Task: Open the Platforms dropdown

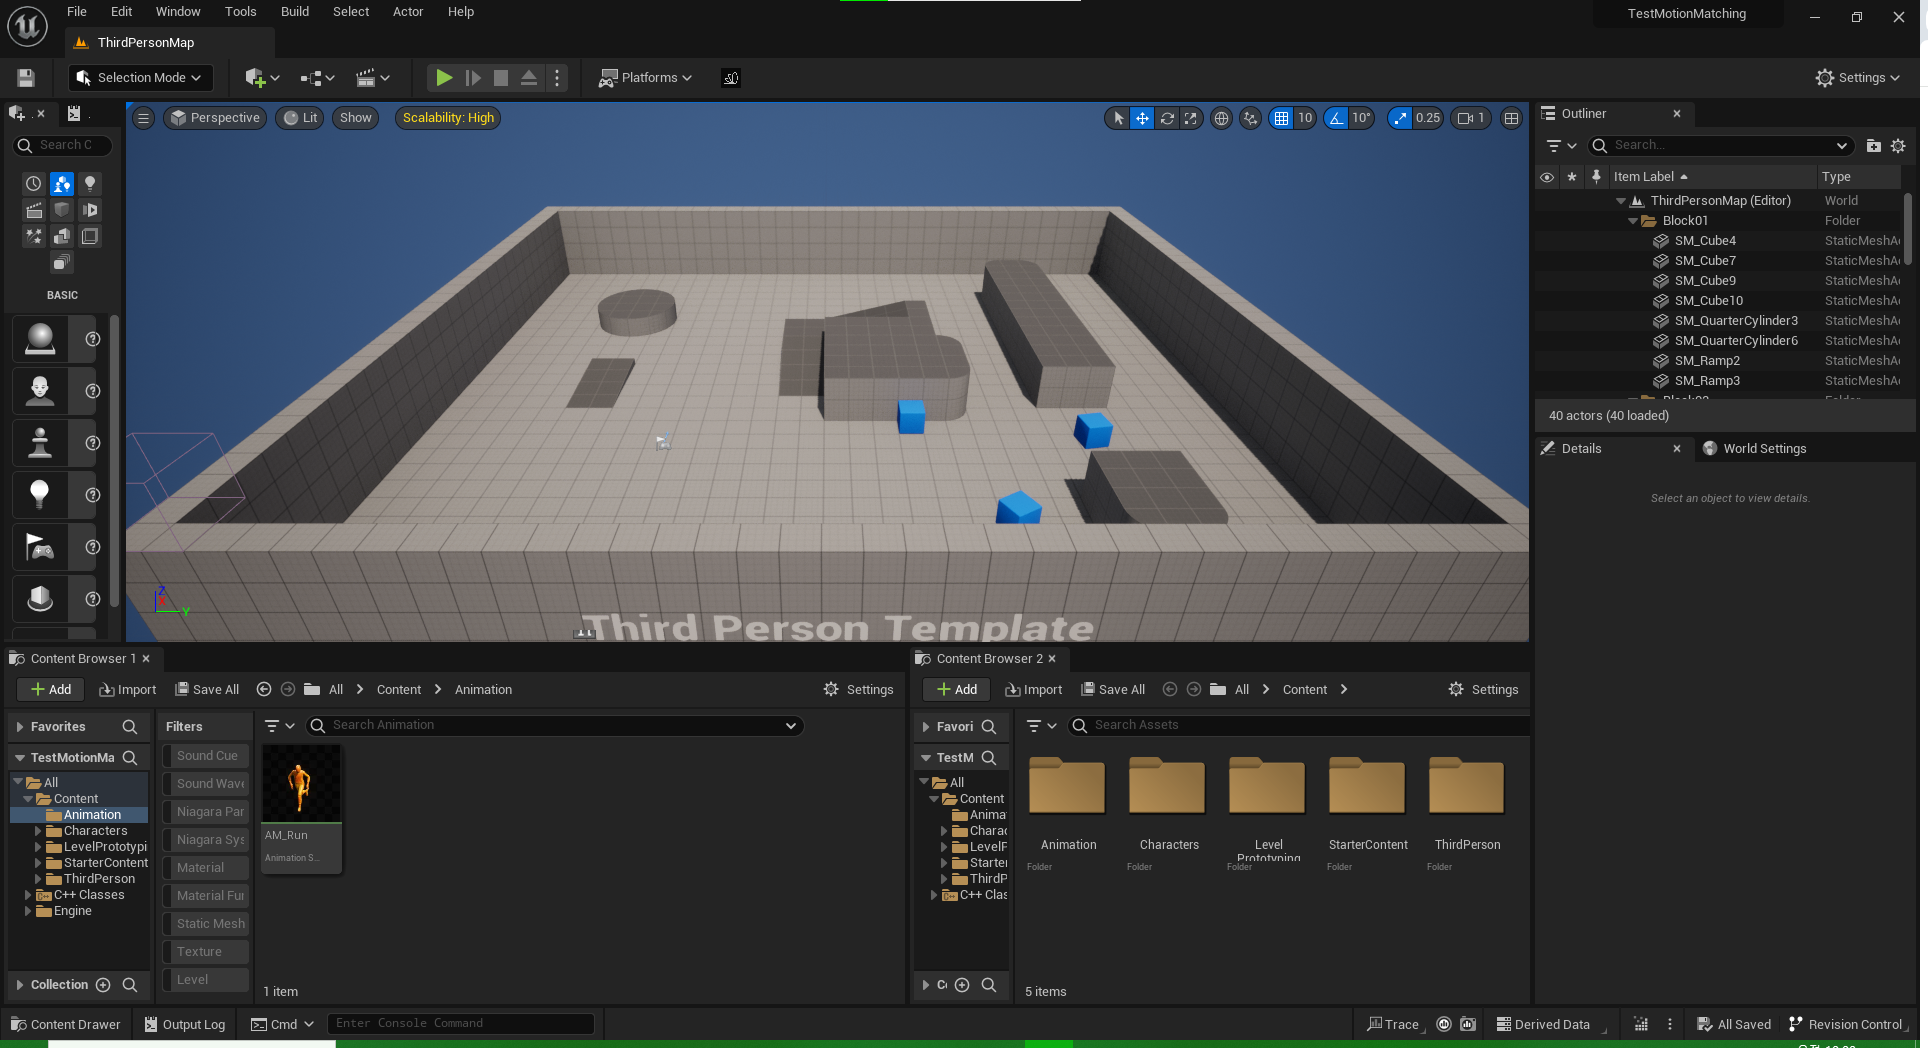Action: coord(645,78)
